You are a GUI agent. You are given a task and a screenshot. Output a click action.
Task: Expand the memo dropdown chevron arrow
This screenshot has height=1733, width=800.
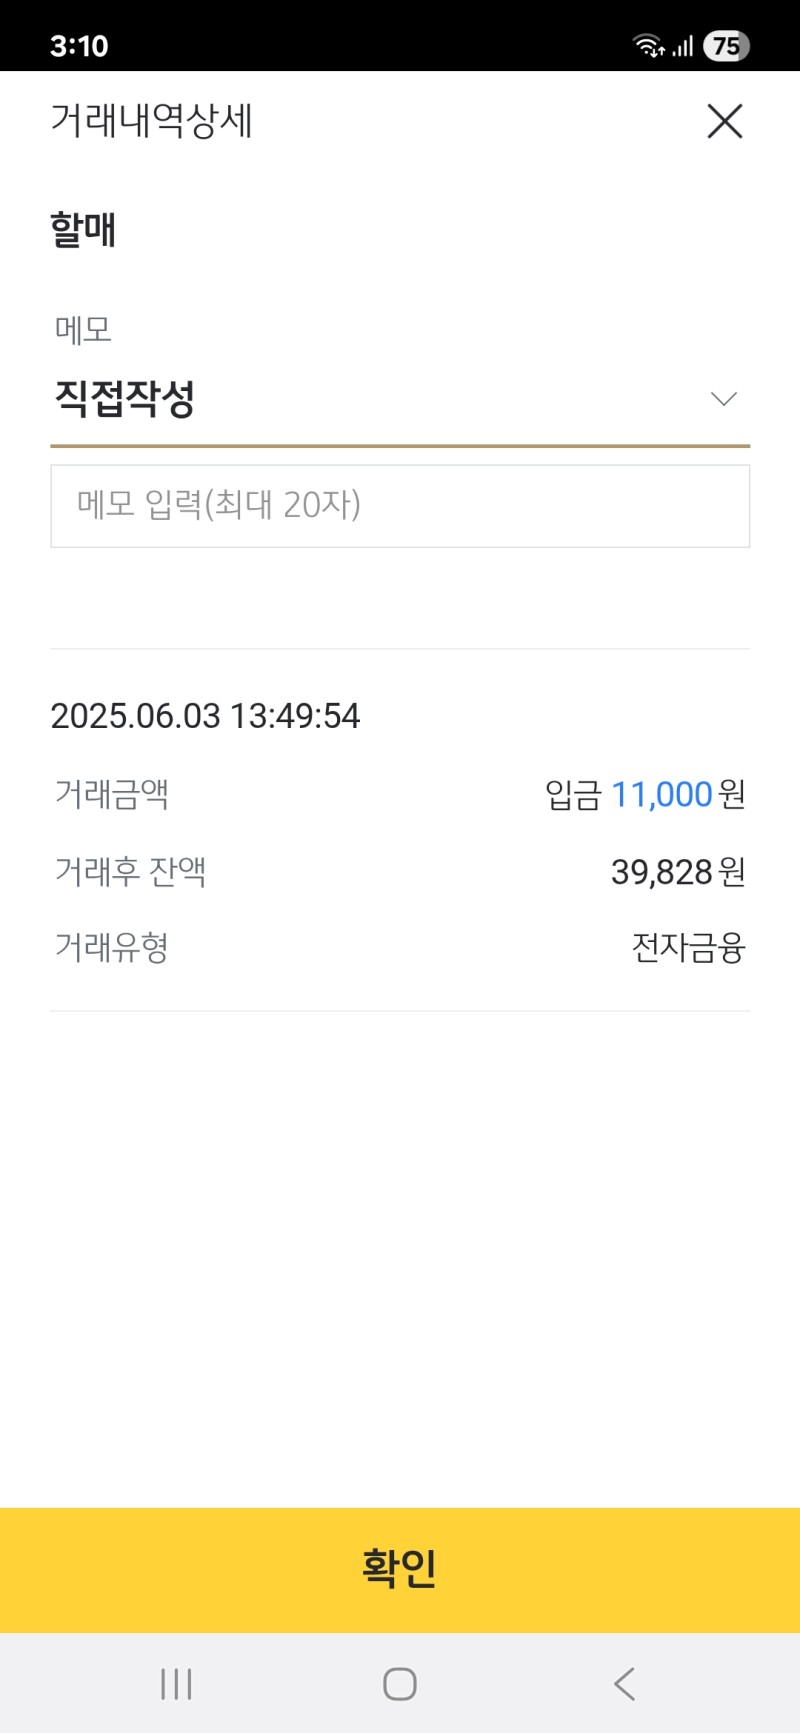[x=723, y=399]
